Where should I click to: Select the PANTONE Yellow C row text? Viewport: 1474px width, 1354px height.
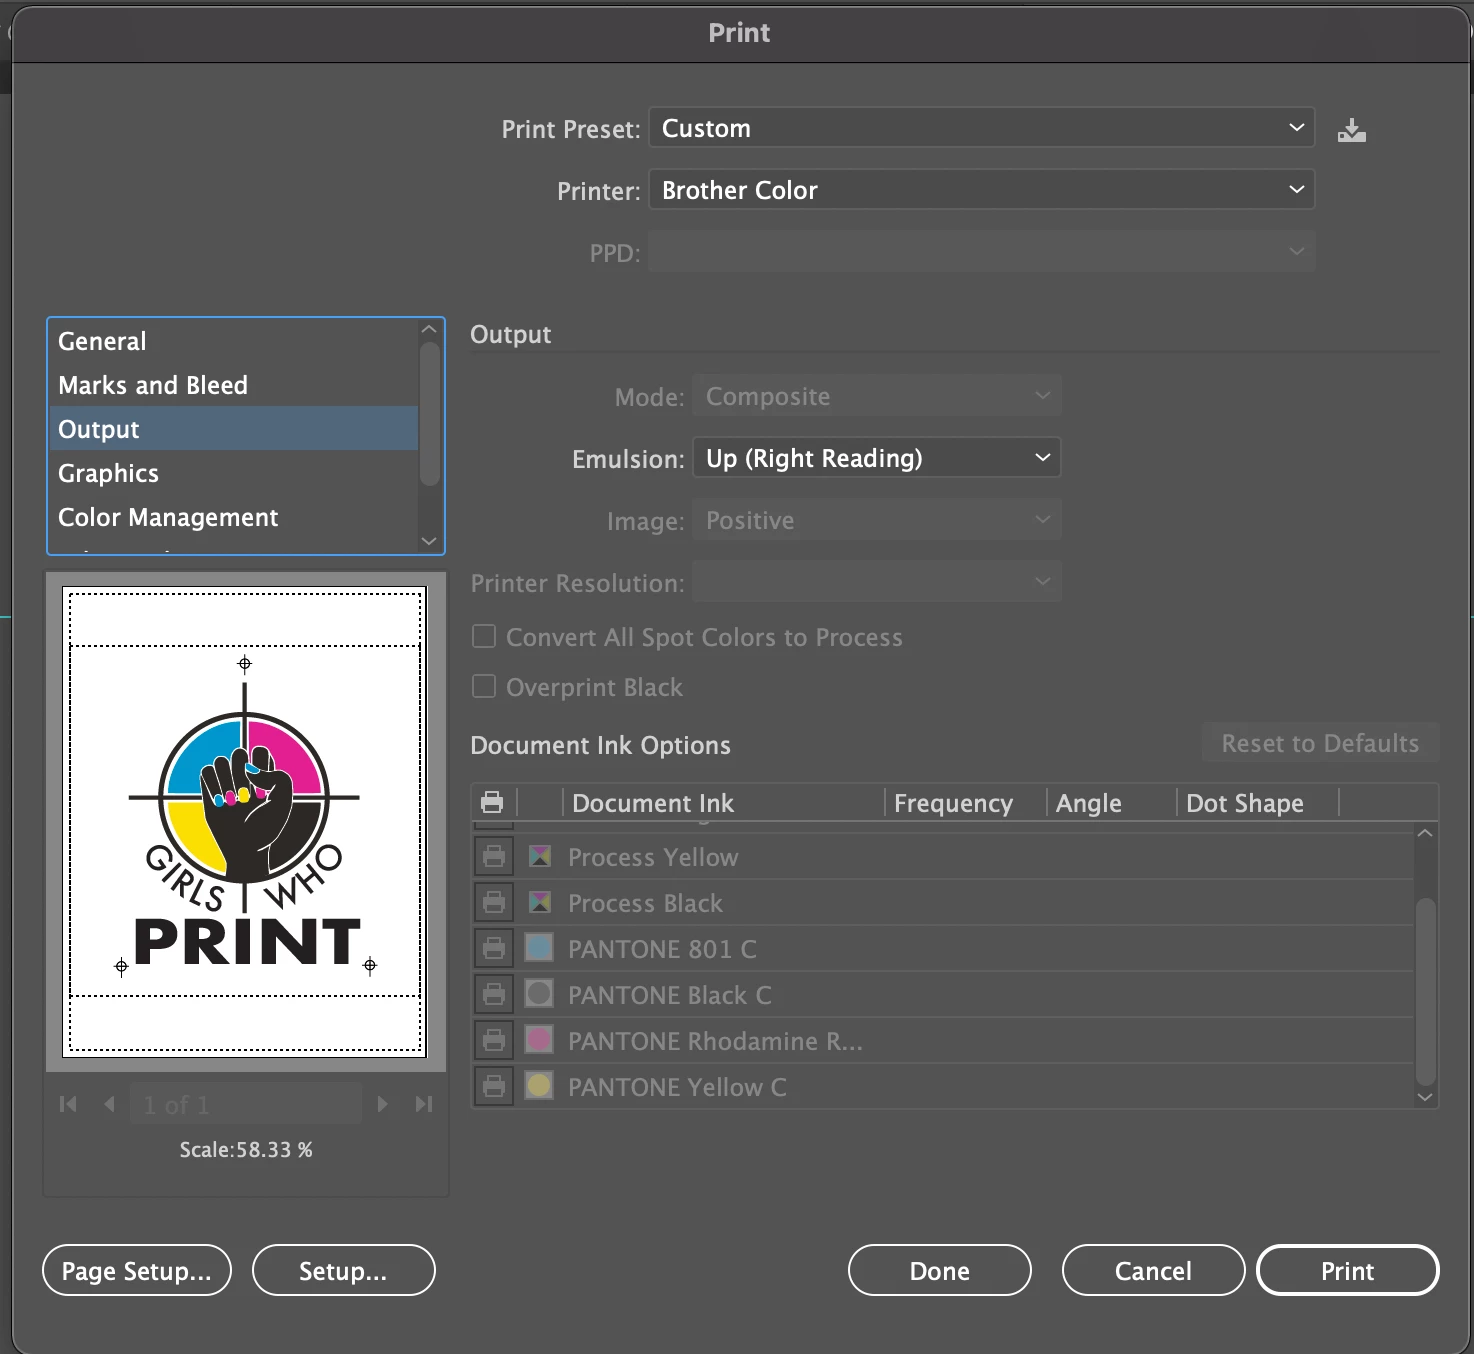677,1087
